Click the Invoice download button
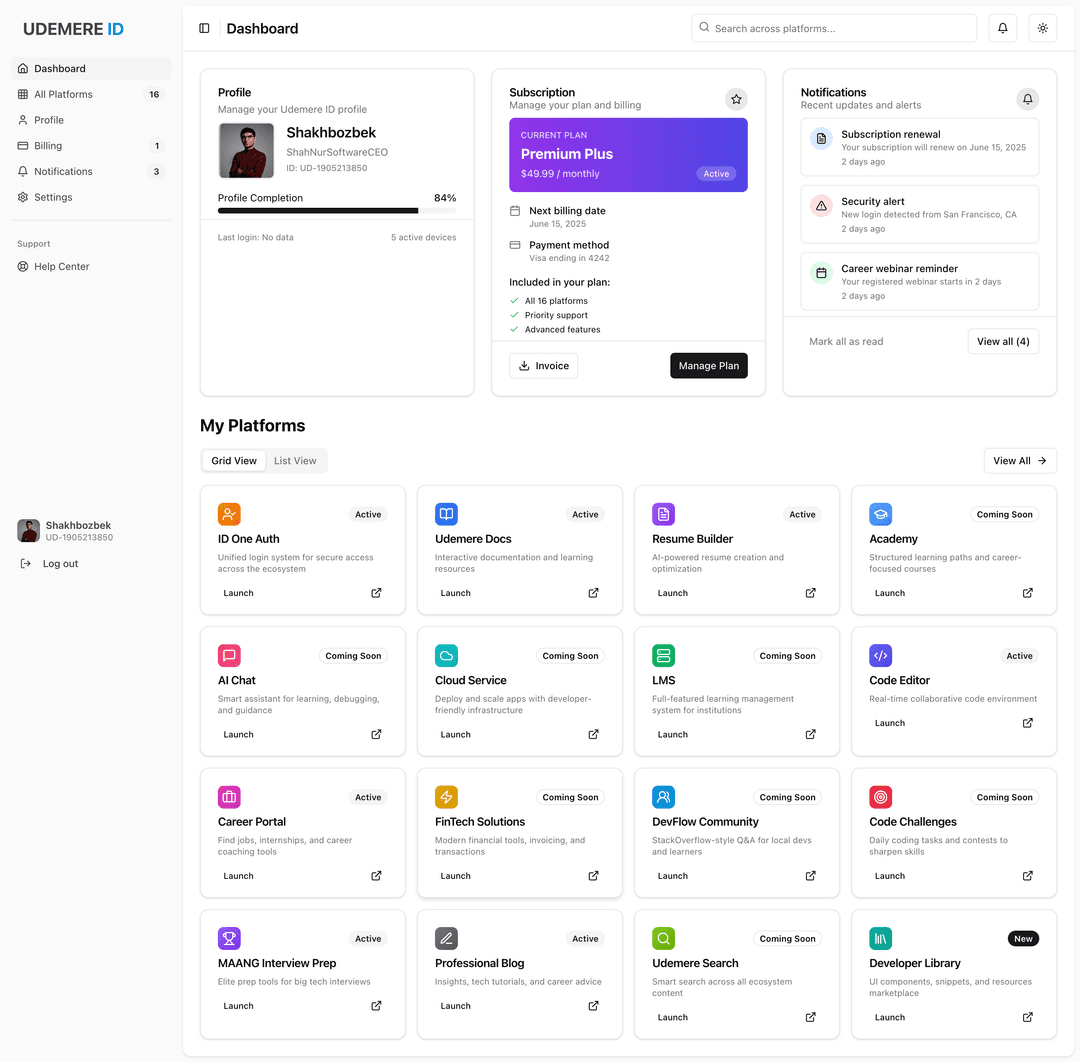Viewport: 1080px width, 1062px height. pos(543,365)
